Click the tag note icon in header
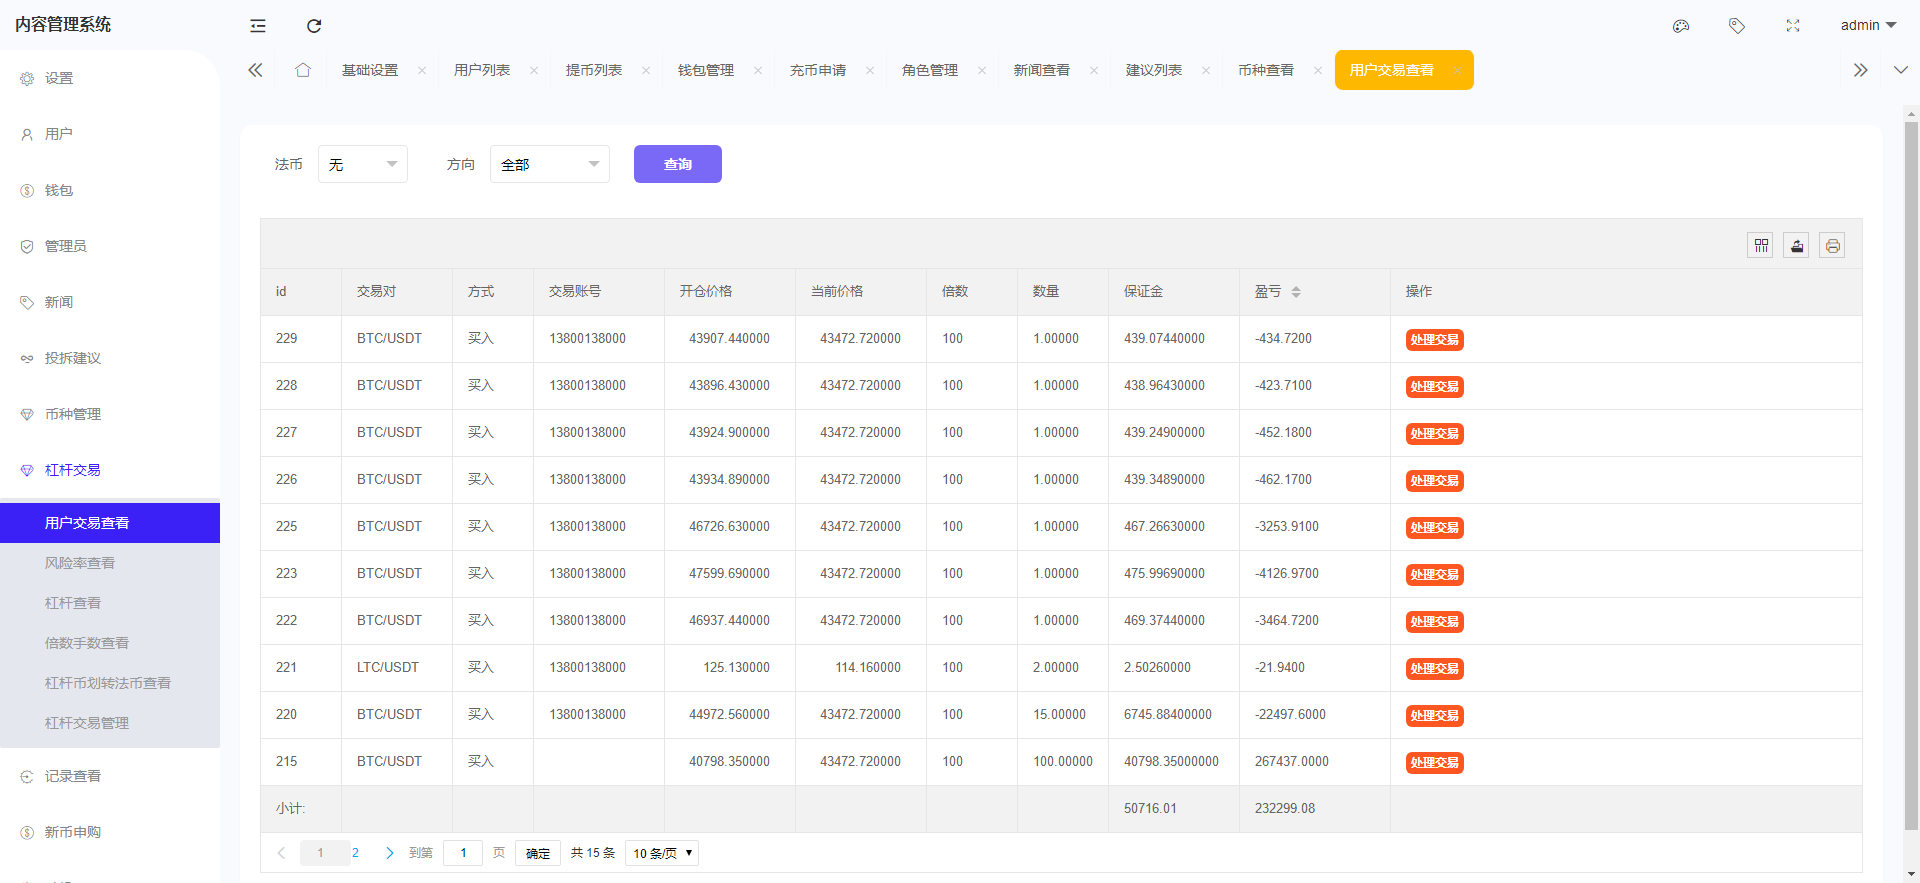Screen dimensions: 1920x883 coord(1737,26)
